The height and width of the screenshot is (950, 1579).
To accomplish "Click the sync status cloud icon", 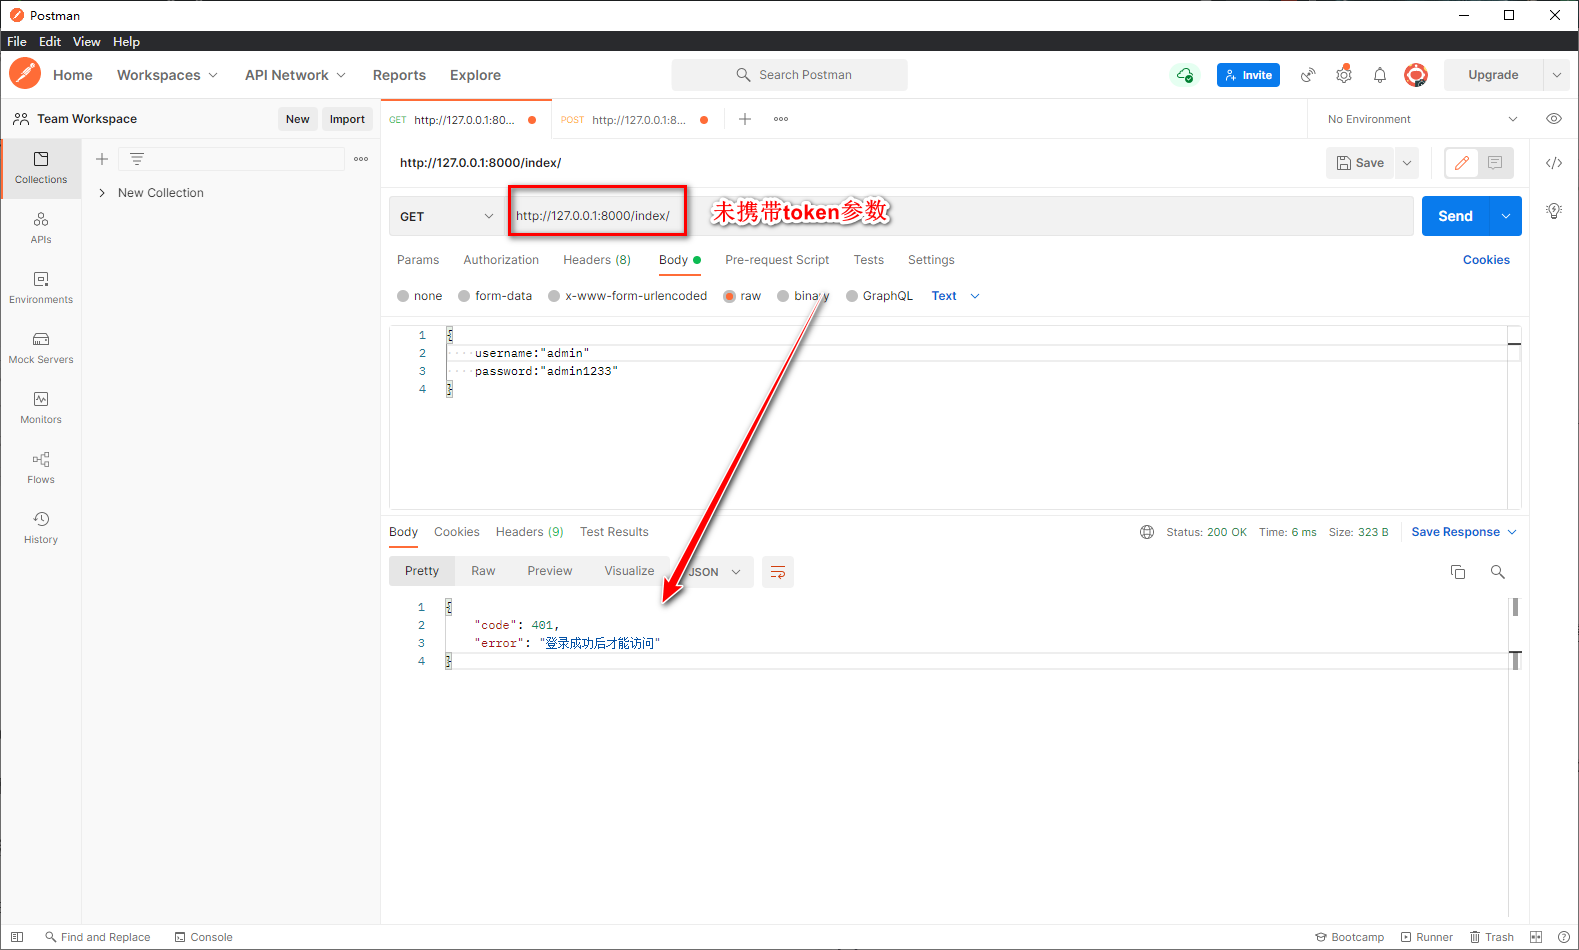I will coord(1185,75).
